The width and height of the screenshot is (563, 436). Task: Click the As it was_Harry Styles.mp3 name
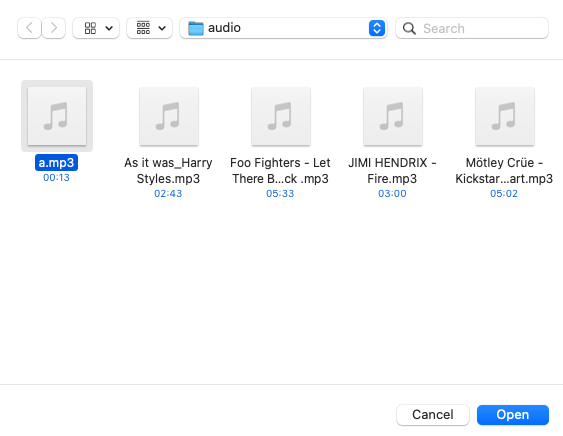pyautogui.click(x=168, y=171)
